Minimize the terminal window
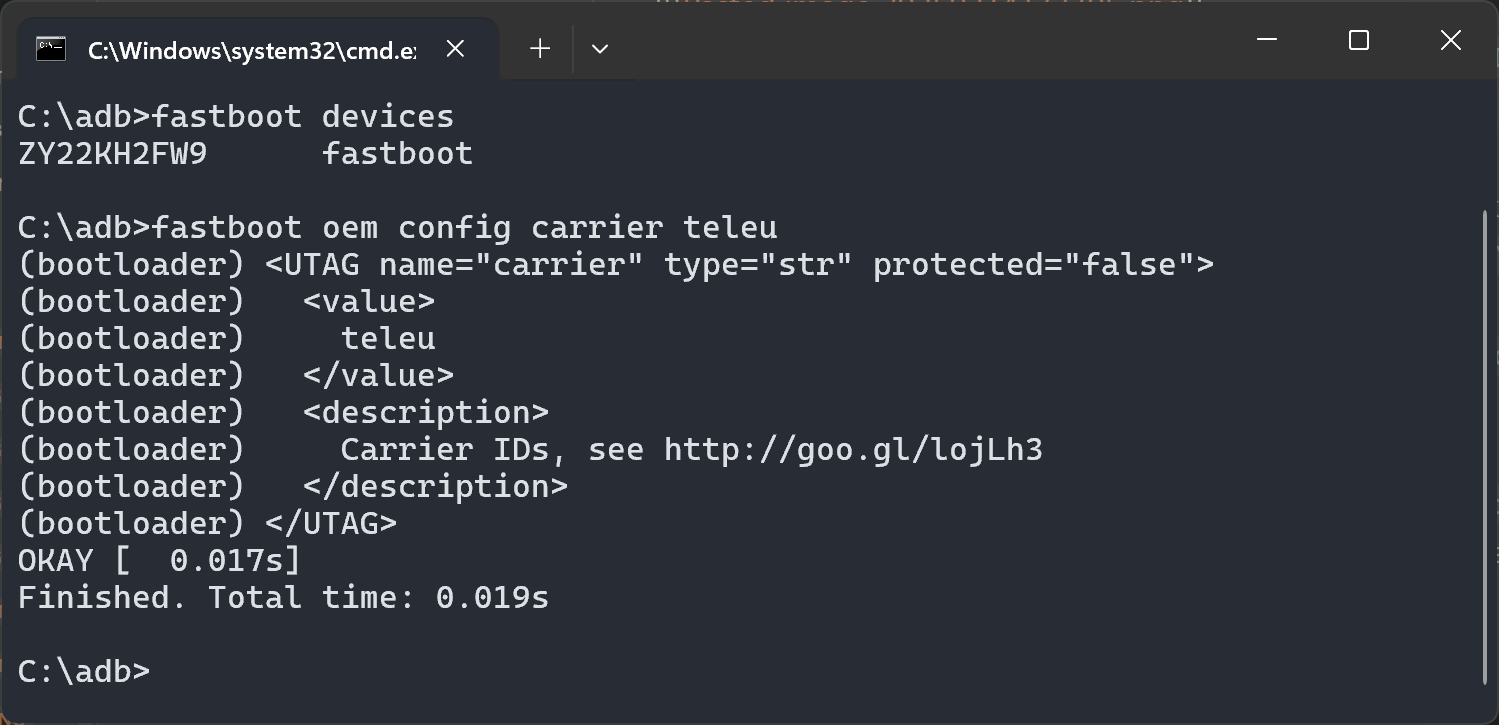The height and width of the screenshot is (725, 1499). coord(1267,40)
